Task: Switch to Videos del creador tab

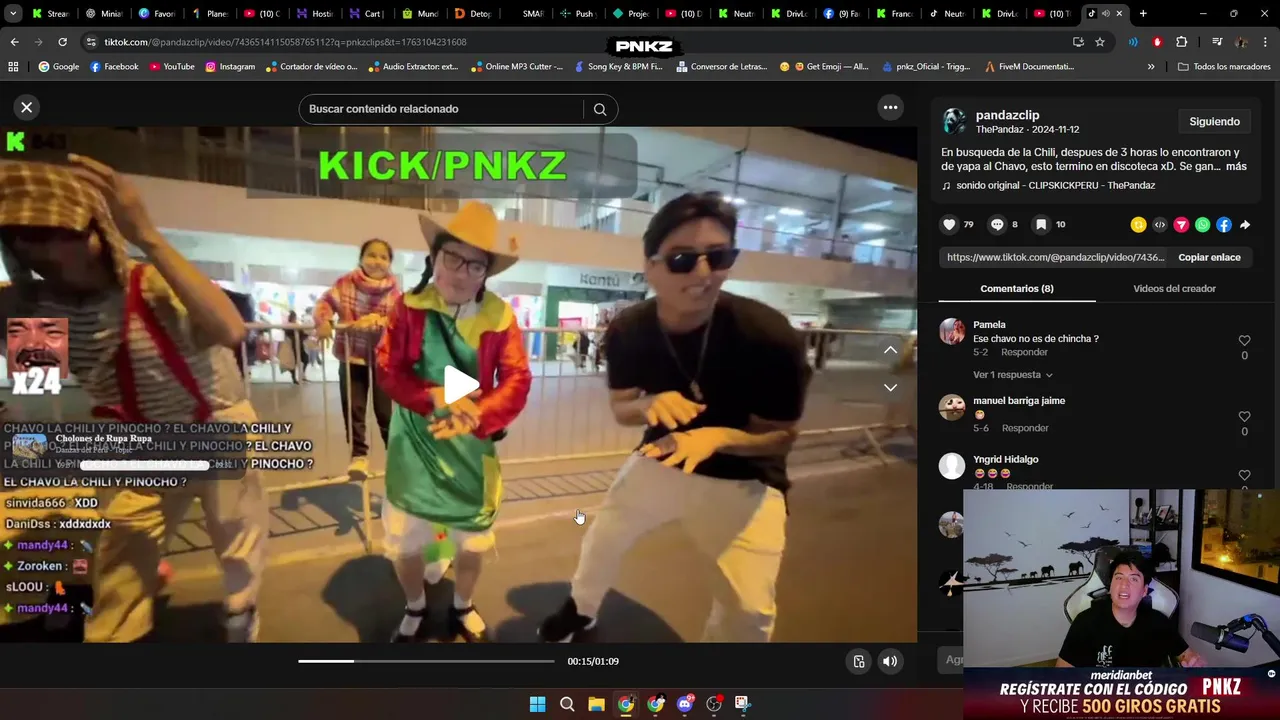Action: click(x=1174, y=288)
